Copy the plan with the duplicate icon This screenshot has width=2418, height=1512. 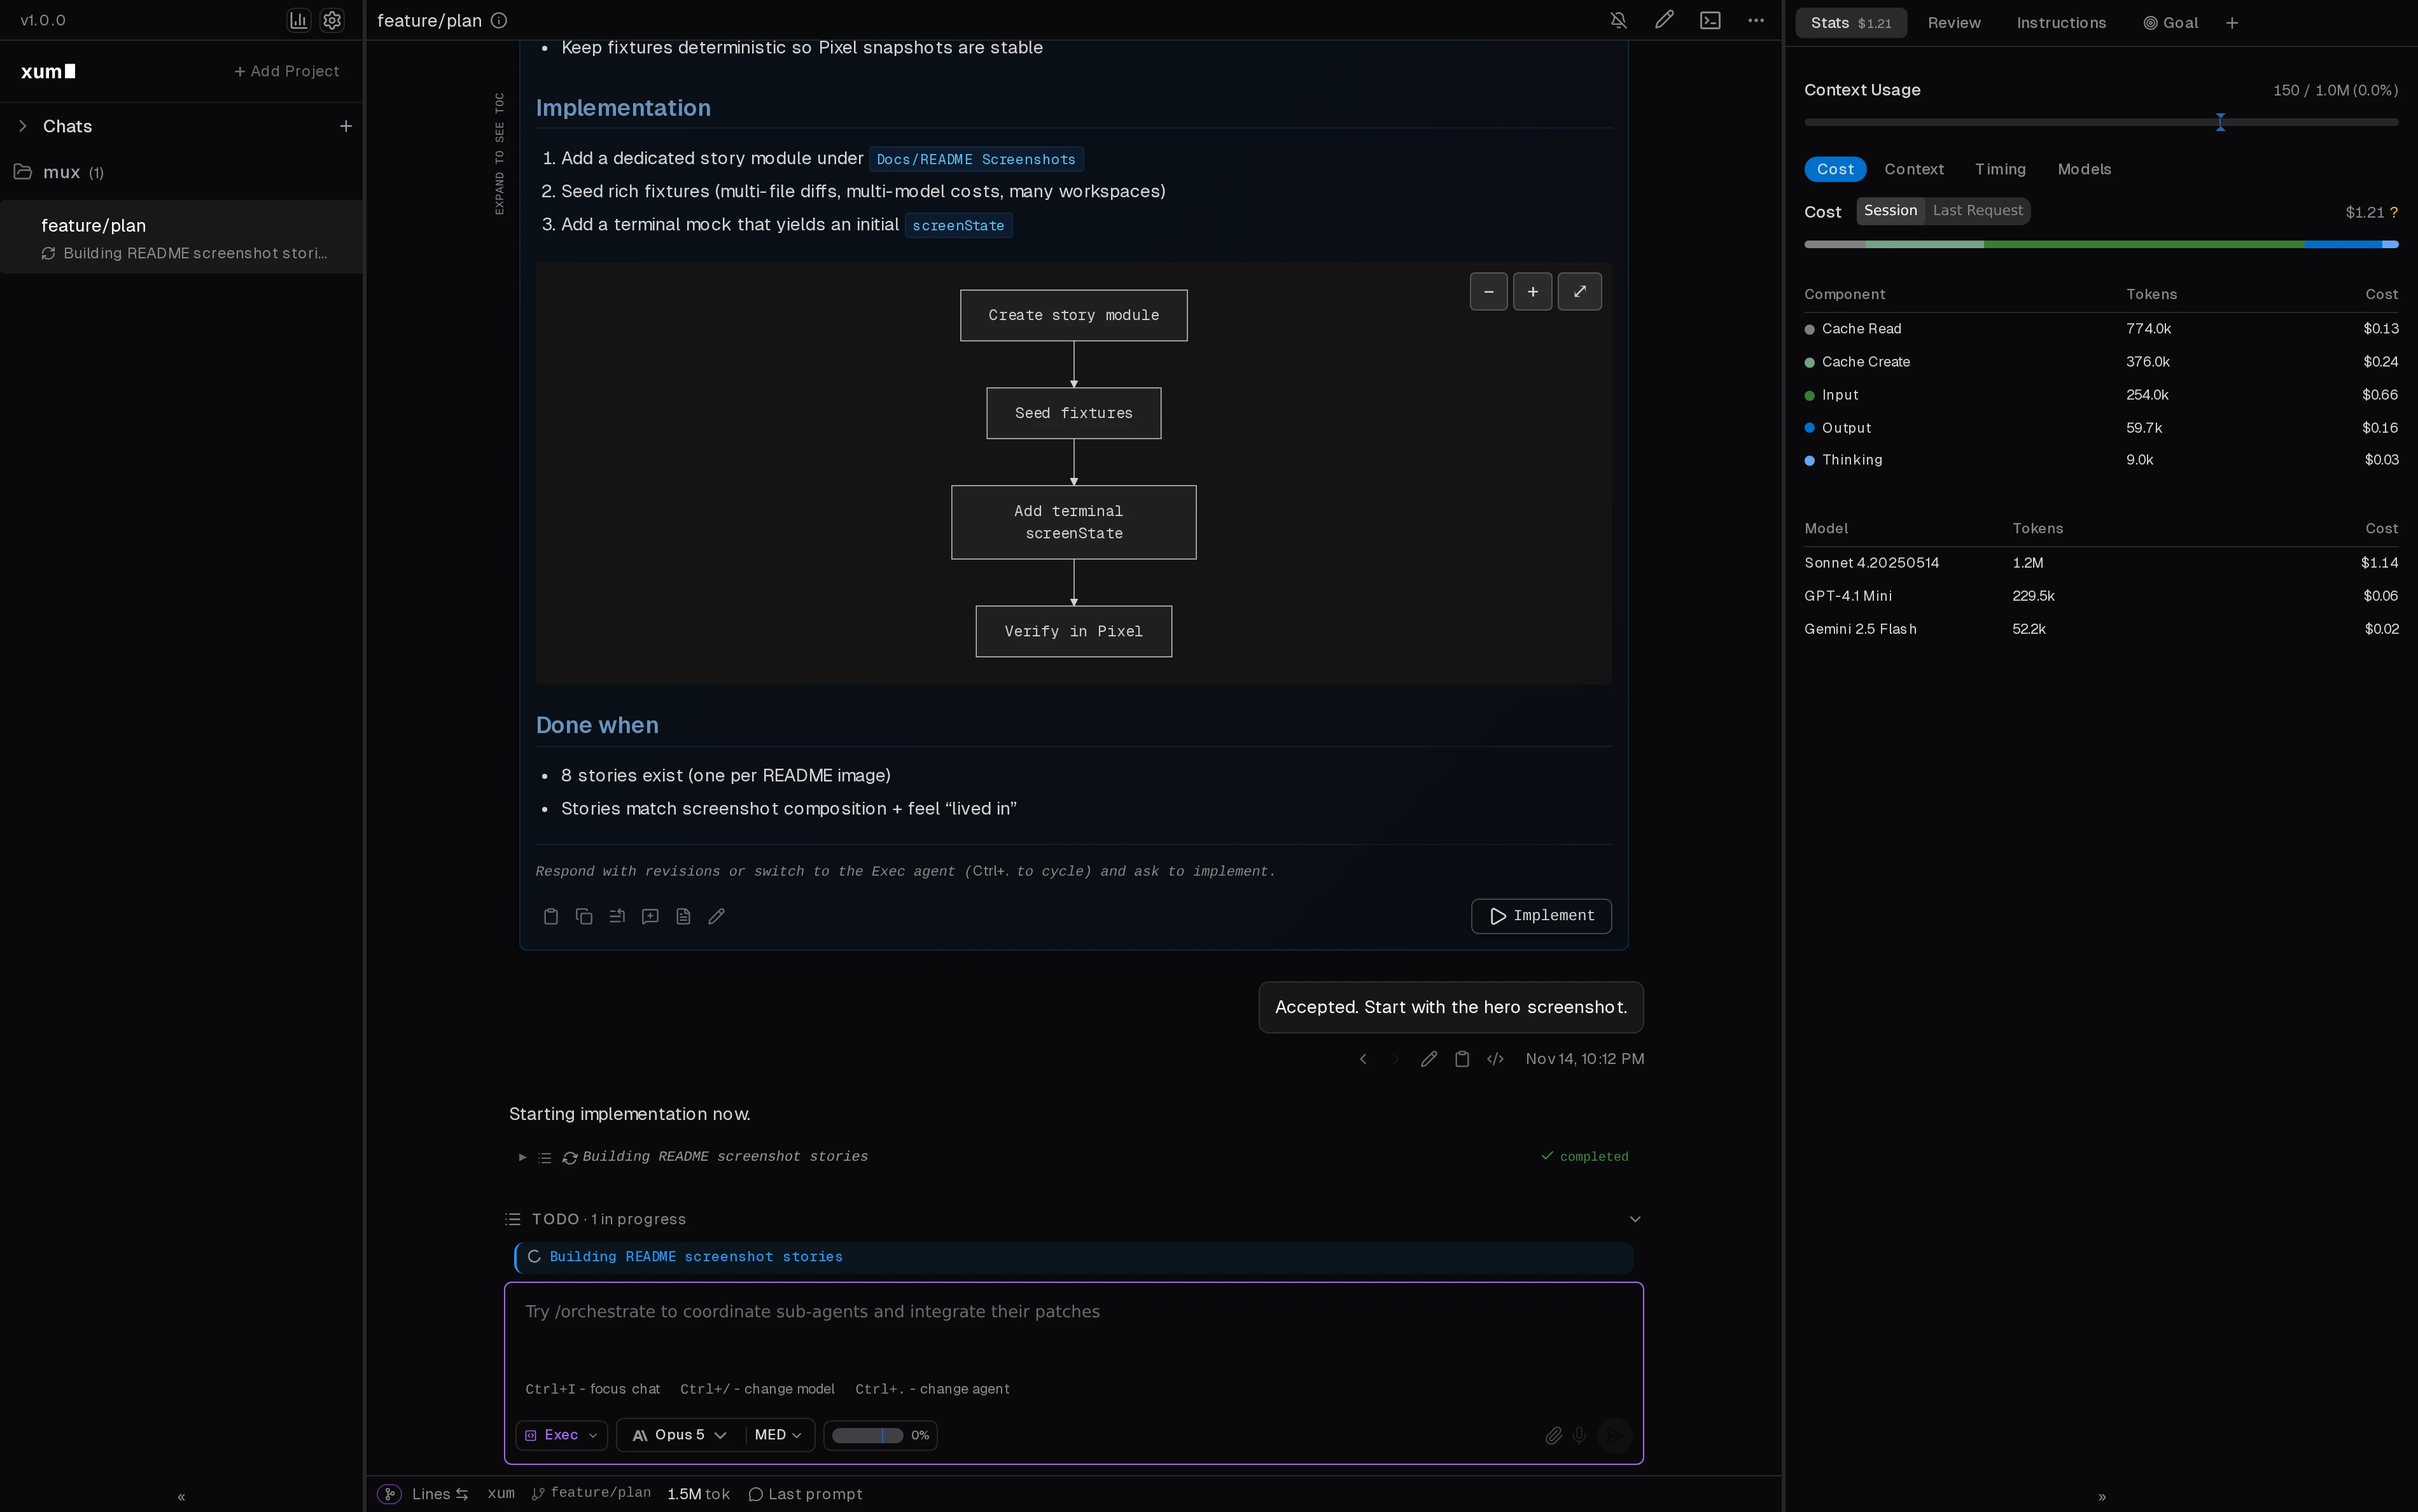[x=584, y=916]
